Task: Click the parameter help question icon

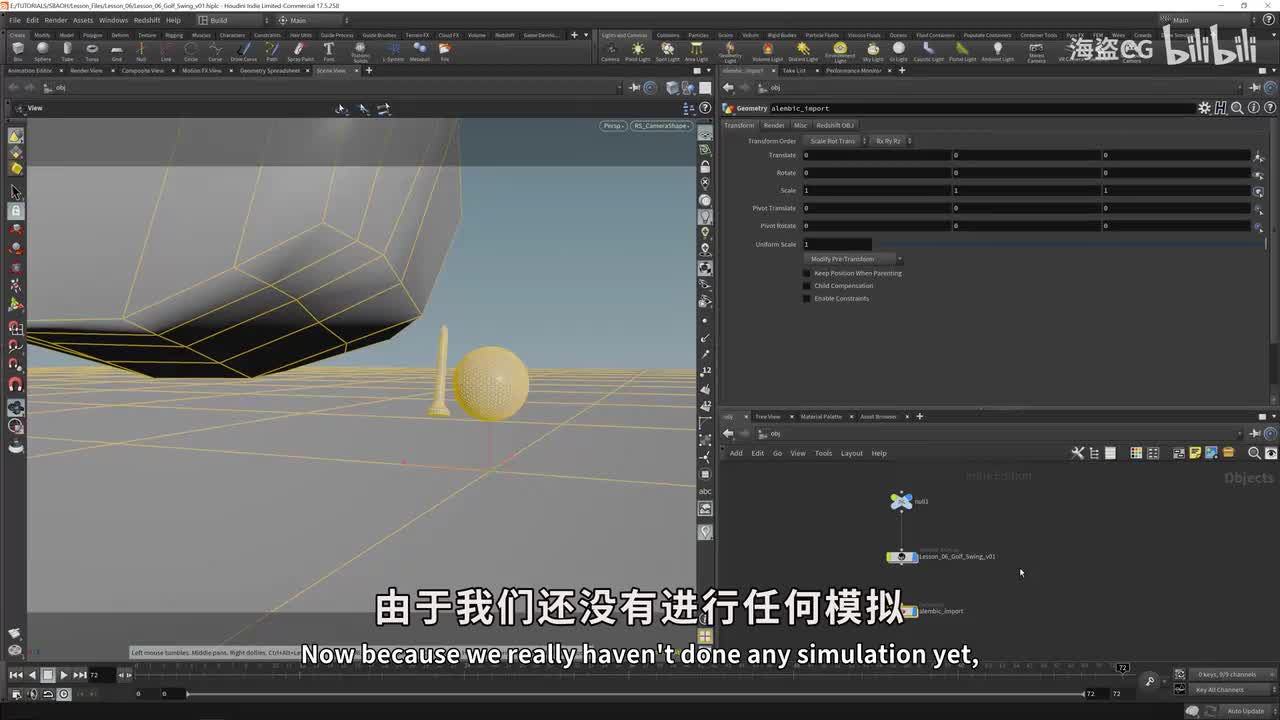Action: [x=1268, y=108]
